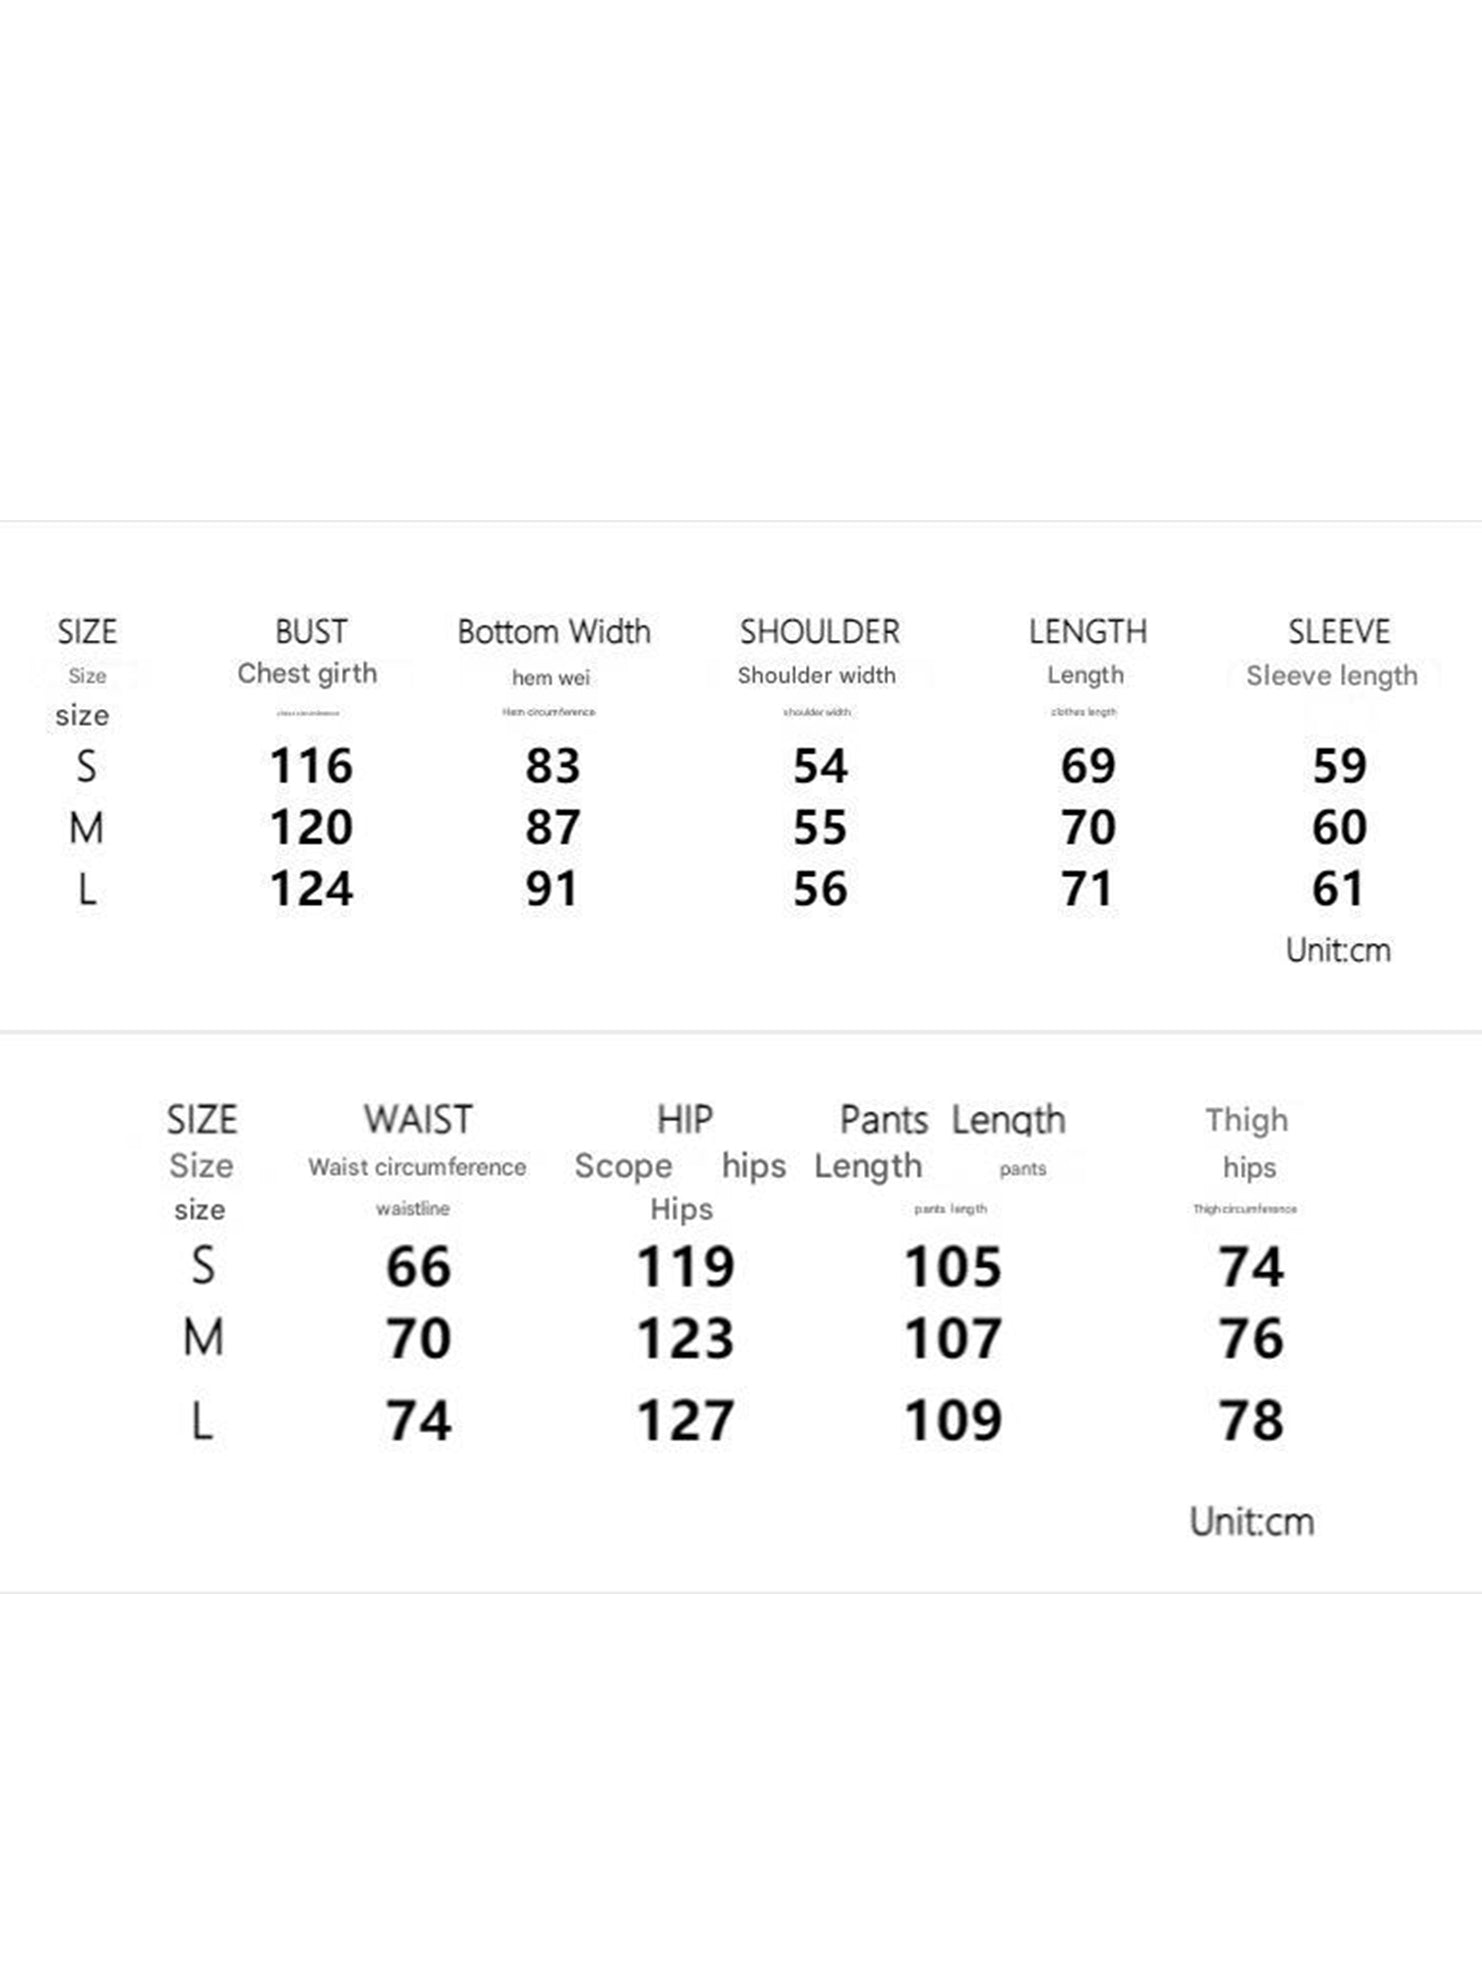This screenshot has width=1482, height=1966.
Task: Select the SHOULDER column header
Action: [x=819, y=632]
